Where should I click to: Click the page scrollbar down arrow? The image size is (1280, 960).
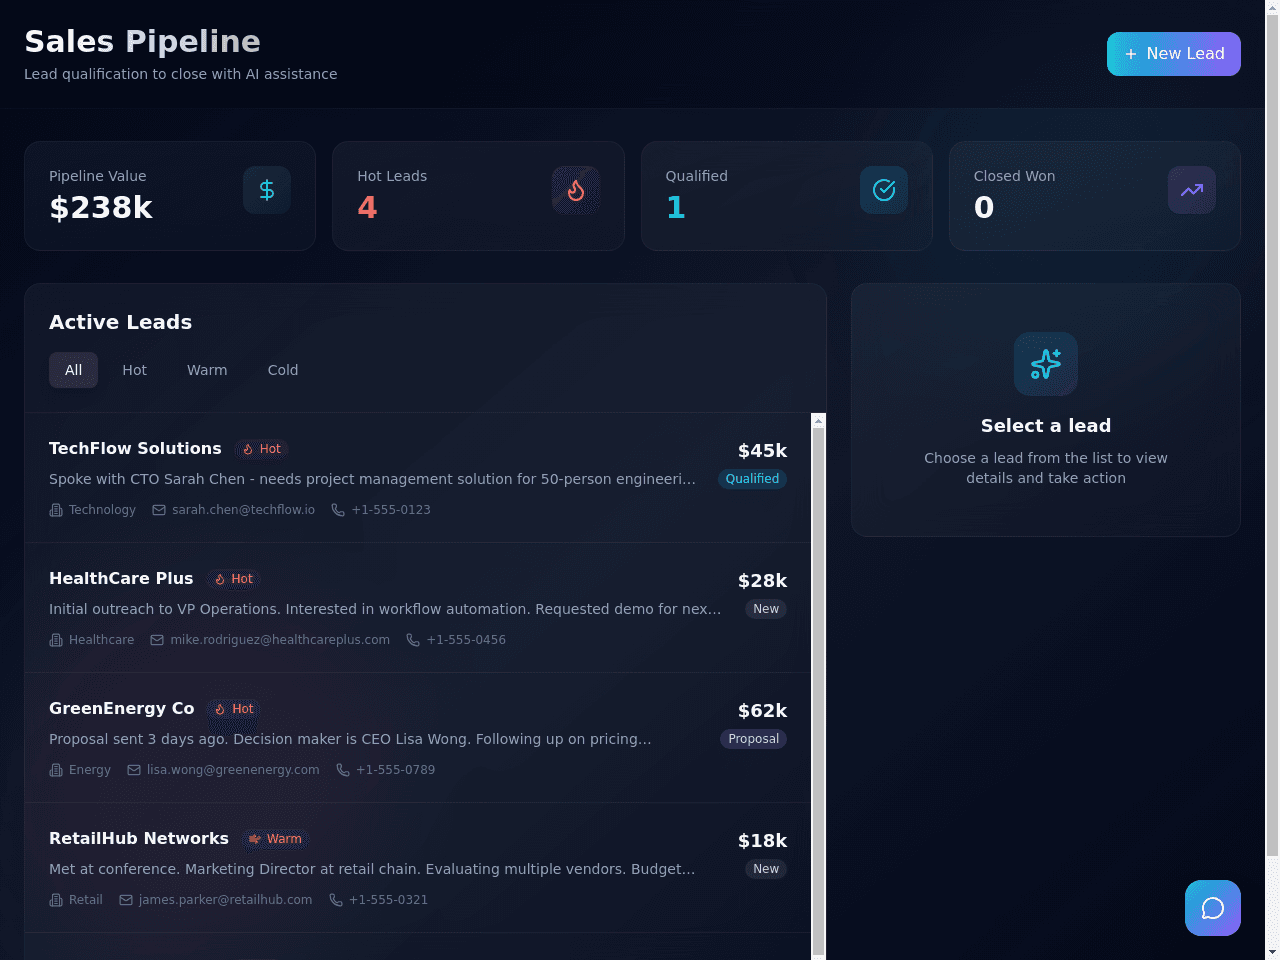point(1272,952)
